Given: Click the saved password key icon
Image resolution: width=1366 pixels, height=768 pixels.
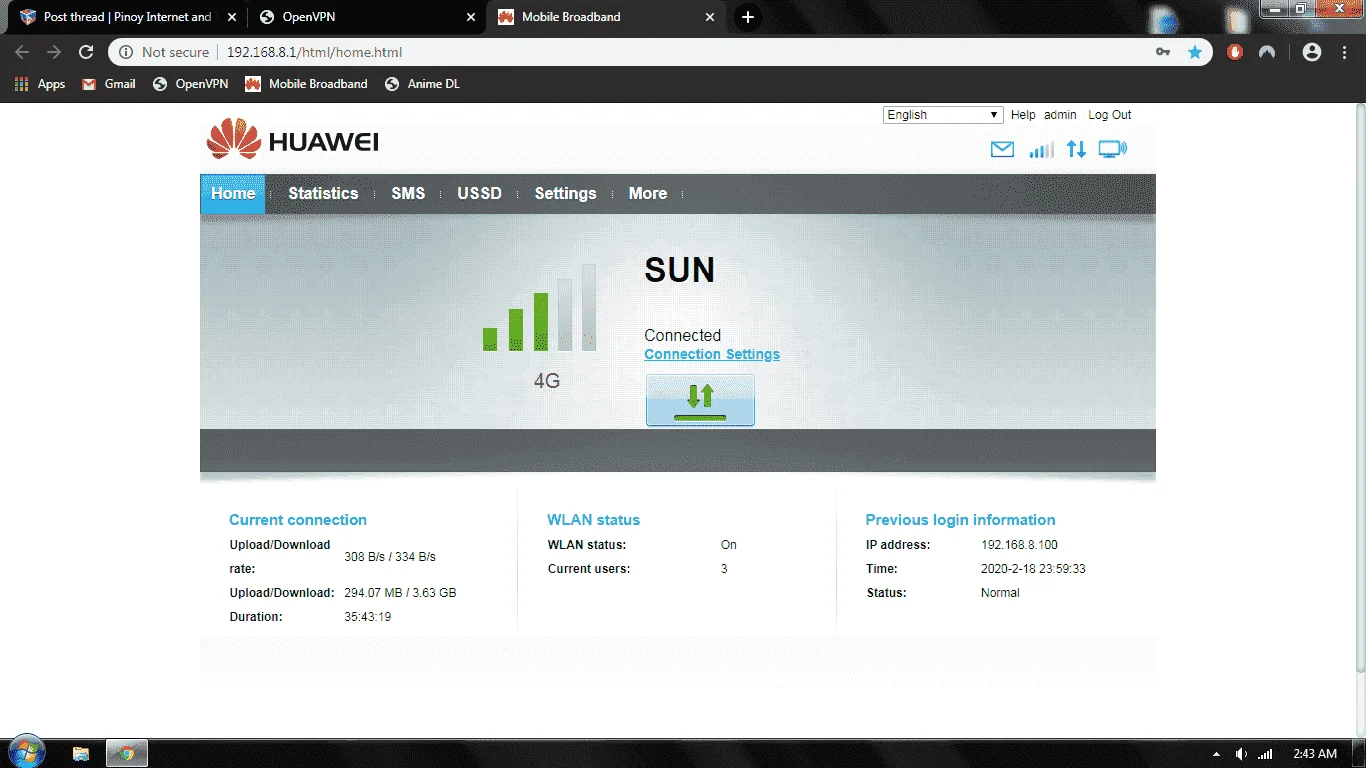Looking at the screenshot, I should point(1163,52).
